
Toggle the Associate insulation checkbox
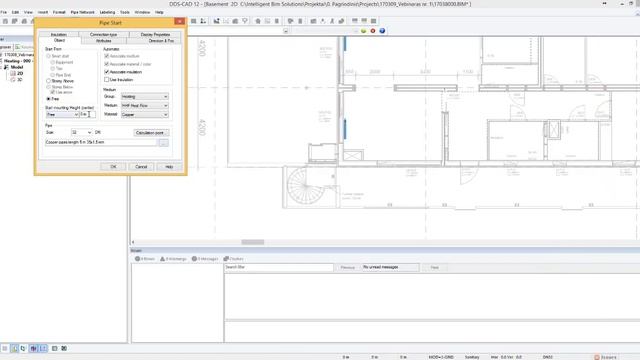pos(107,72)
